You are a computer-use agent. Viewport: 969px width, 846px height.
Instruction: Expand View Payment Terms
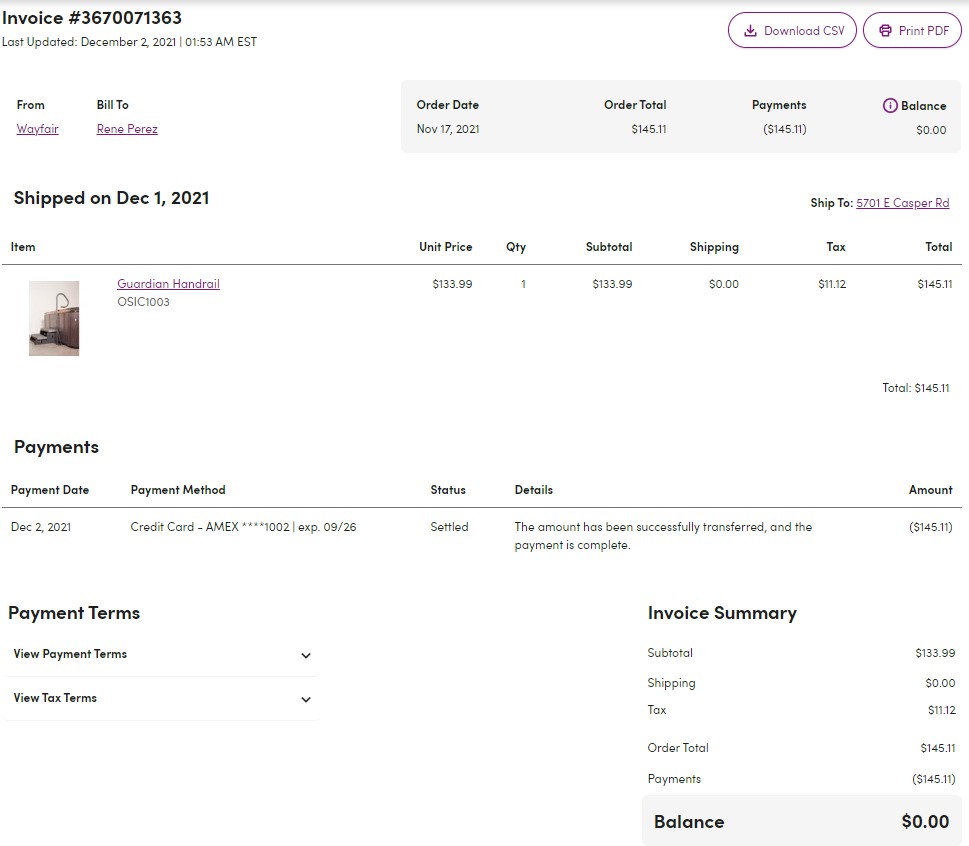point(162,654)
